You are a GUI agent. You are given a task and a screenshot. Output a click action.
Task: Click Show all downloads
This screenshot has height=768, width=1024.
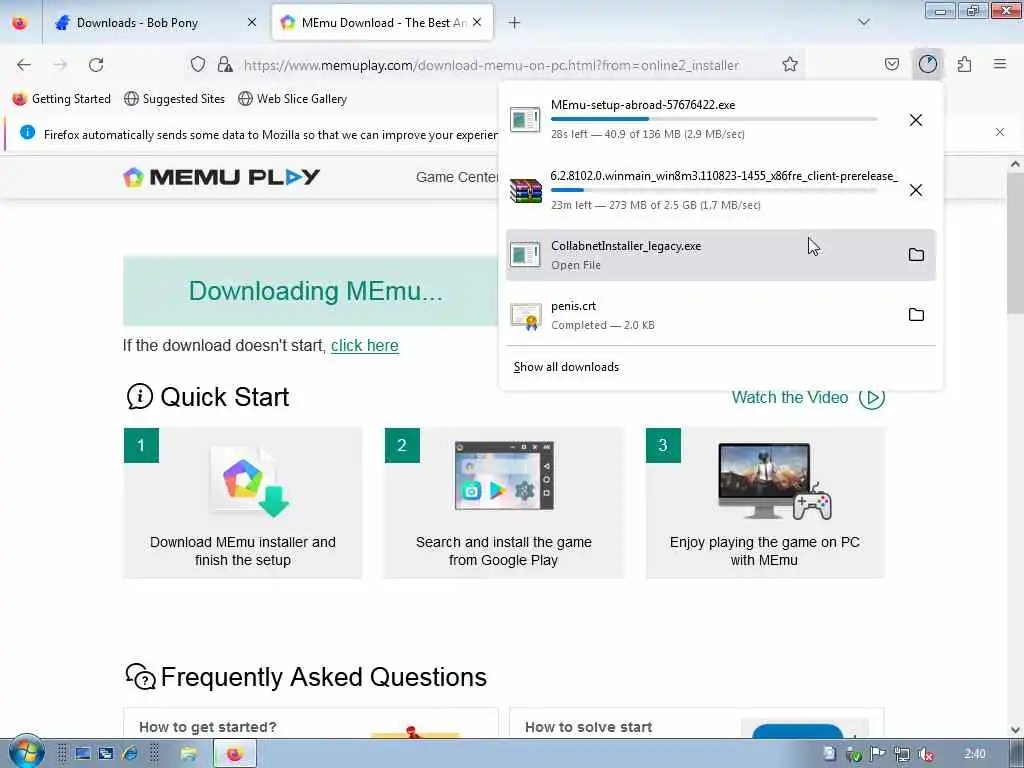pos(566,367)
